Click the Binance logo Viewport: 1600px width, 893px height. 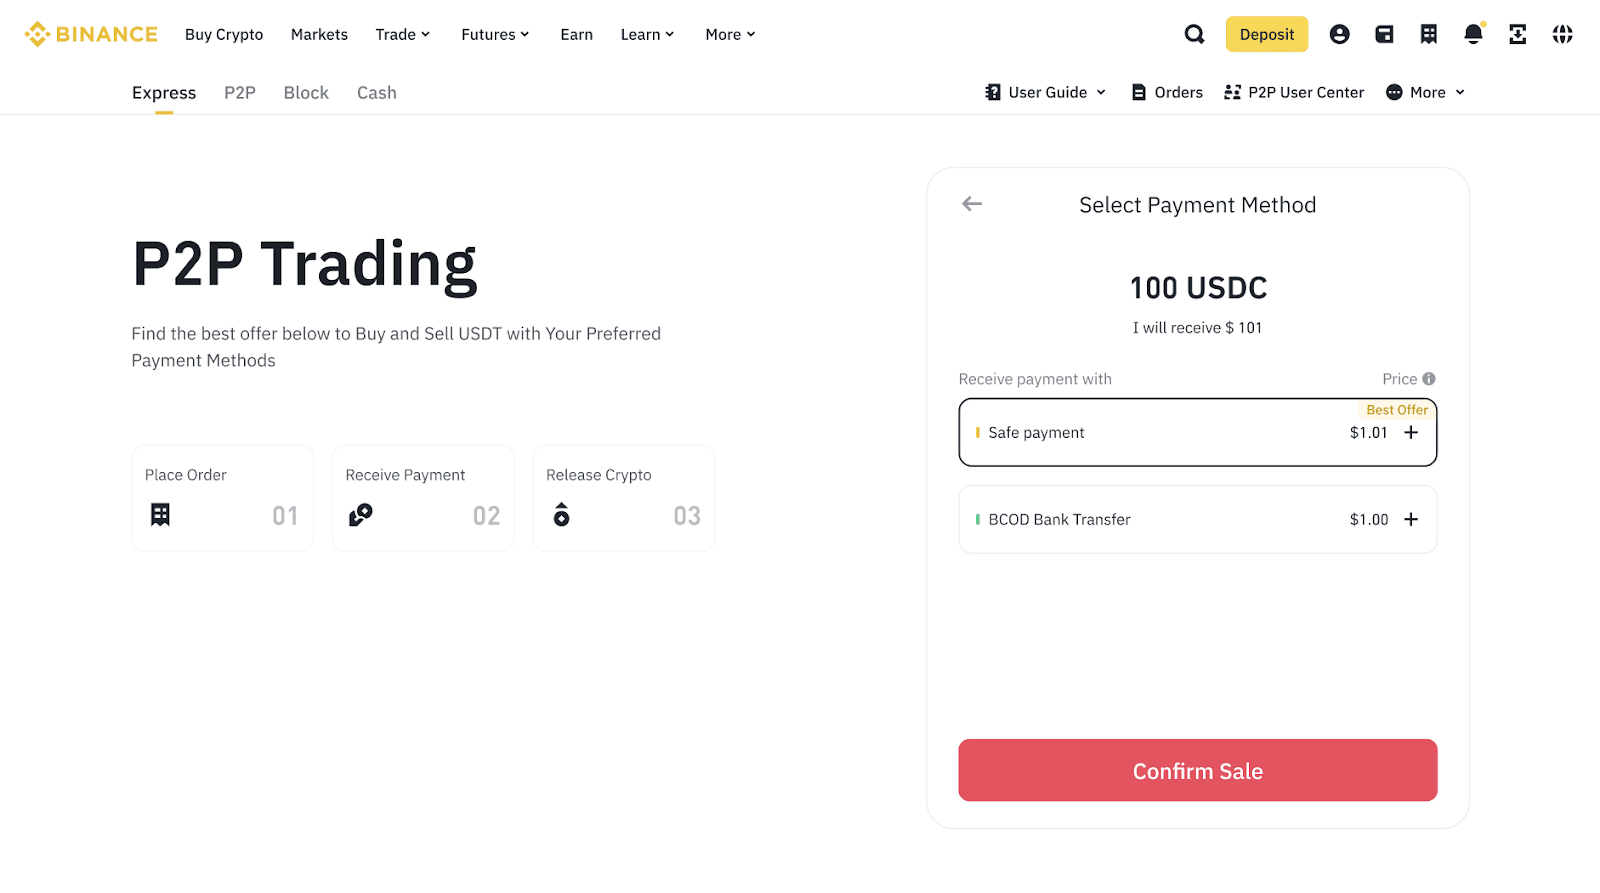(x=91, y=34)
